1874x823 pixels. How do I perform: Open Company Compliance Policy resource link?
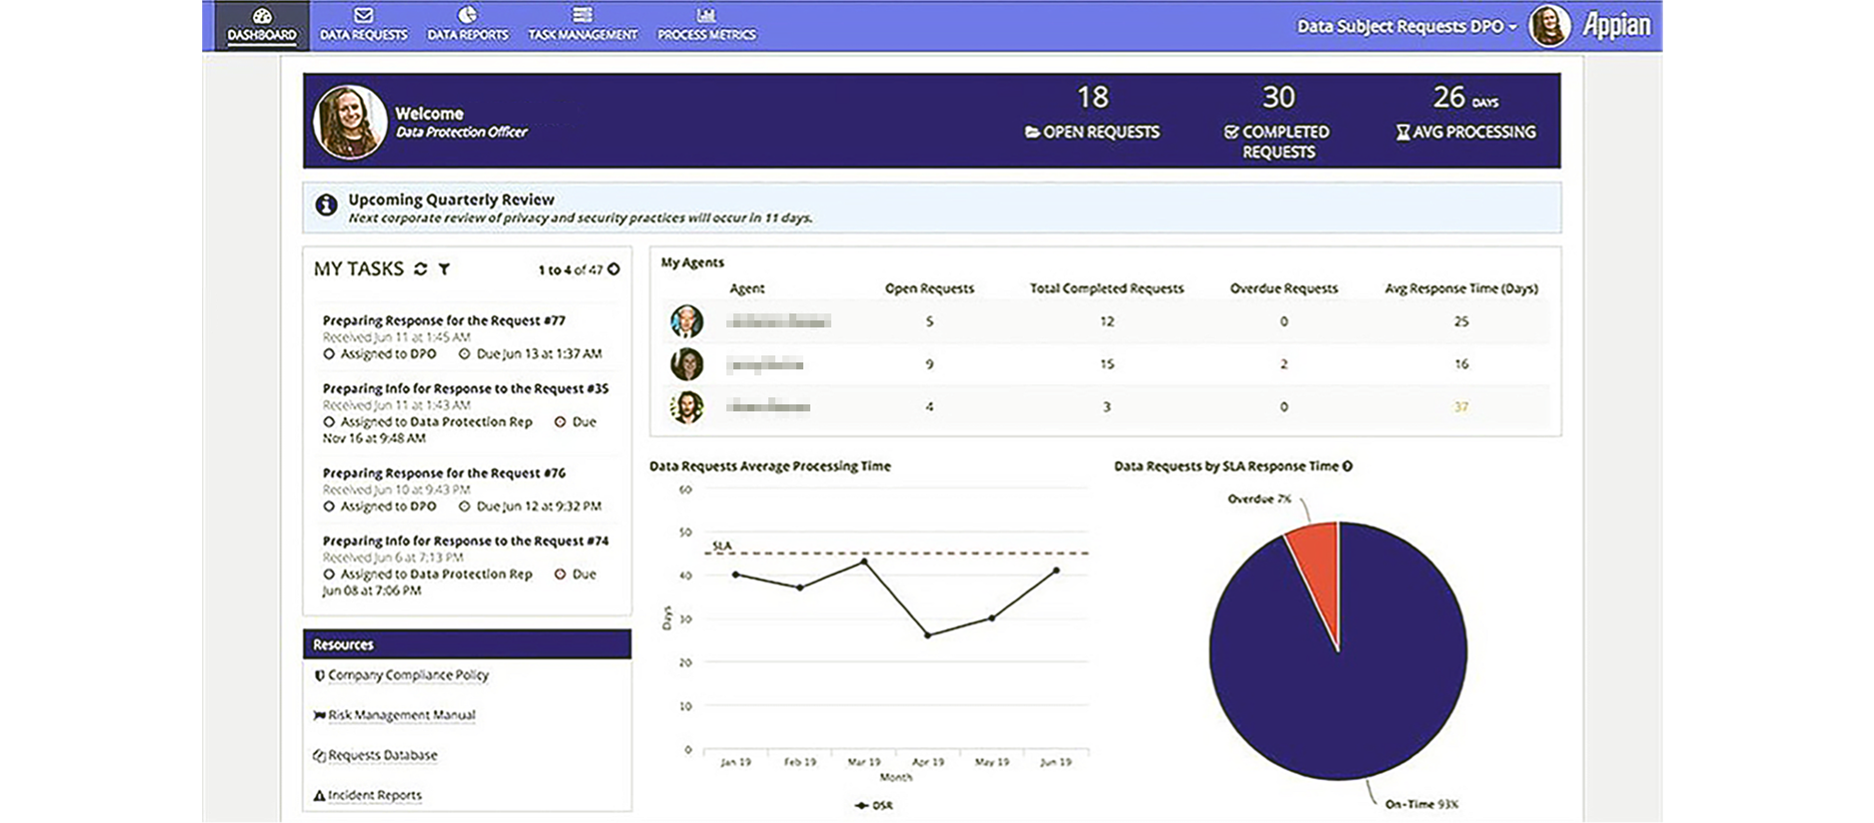point(408,675)
